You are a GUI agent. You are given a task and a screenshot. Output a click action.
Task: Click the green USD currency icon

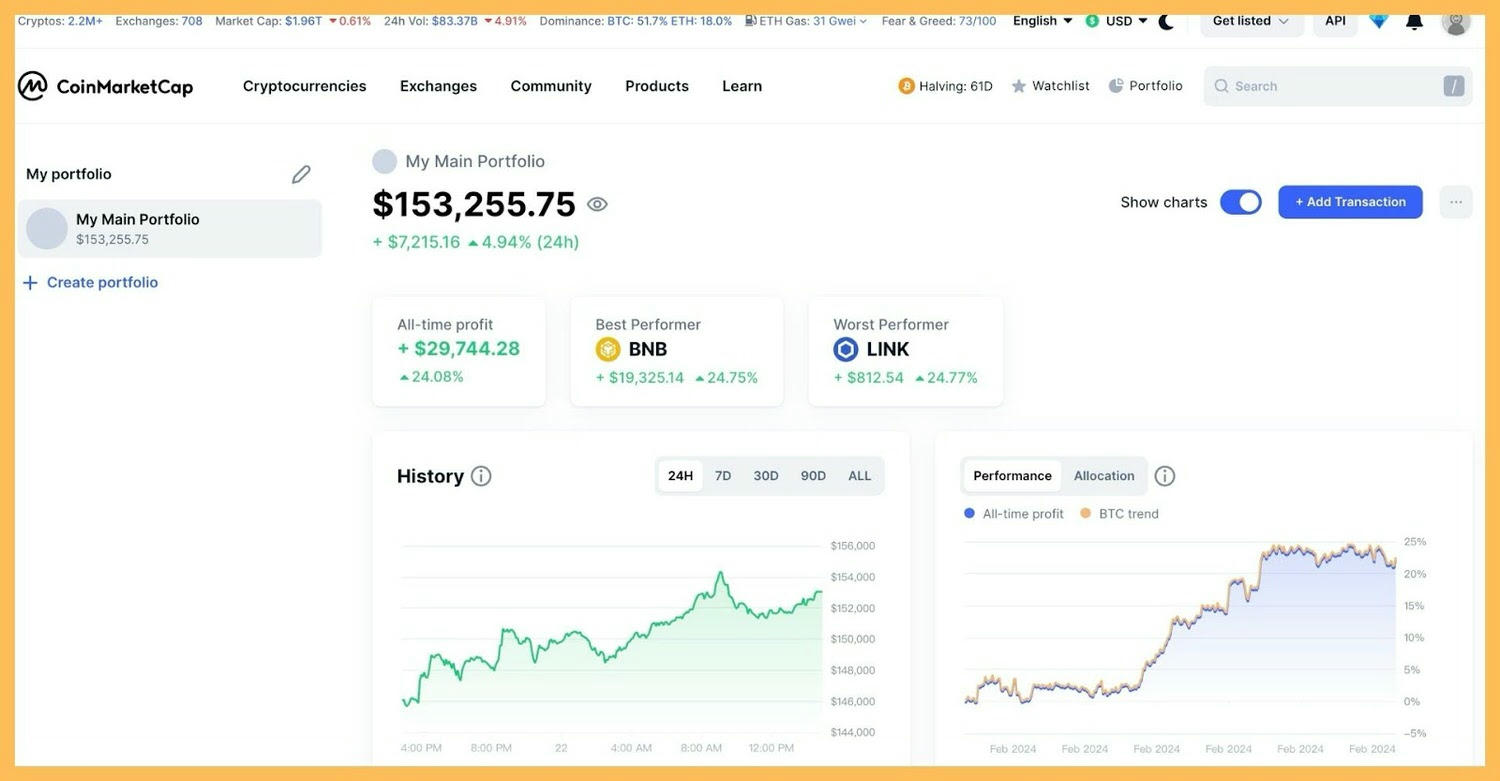(x=1092, y=21)
